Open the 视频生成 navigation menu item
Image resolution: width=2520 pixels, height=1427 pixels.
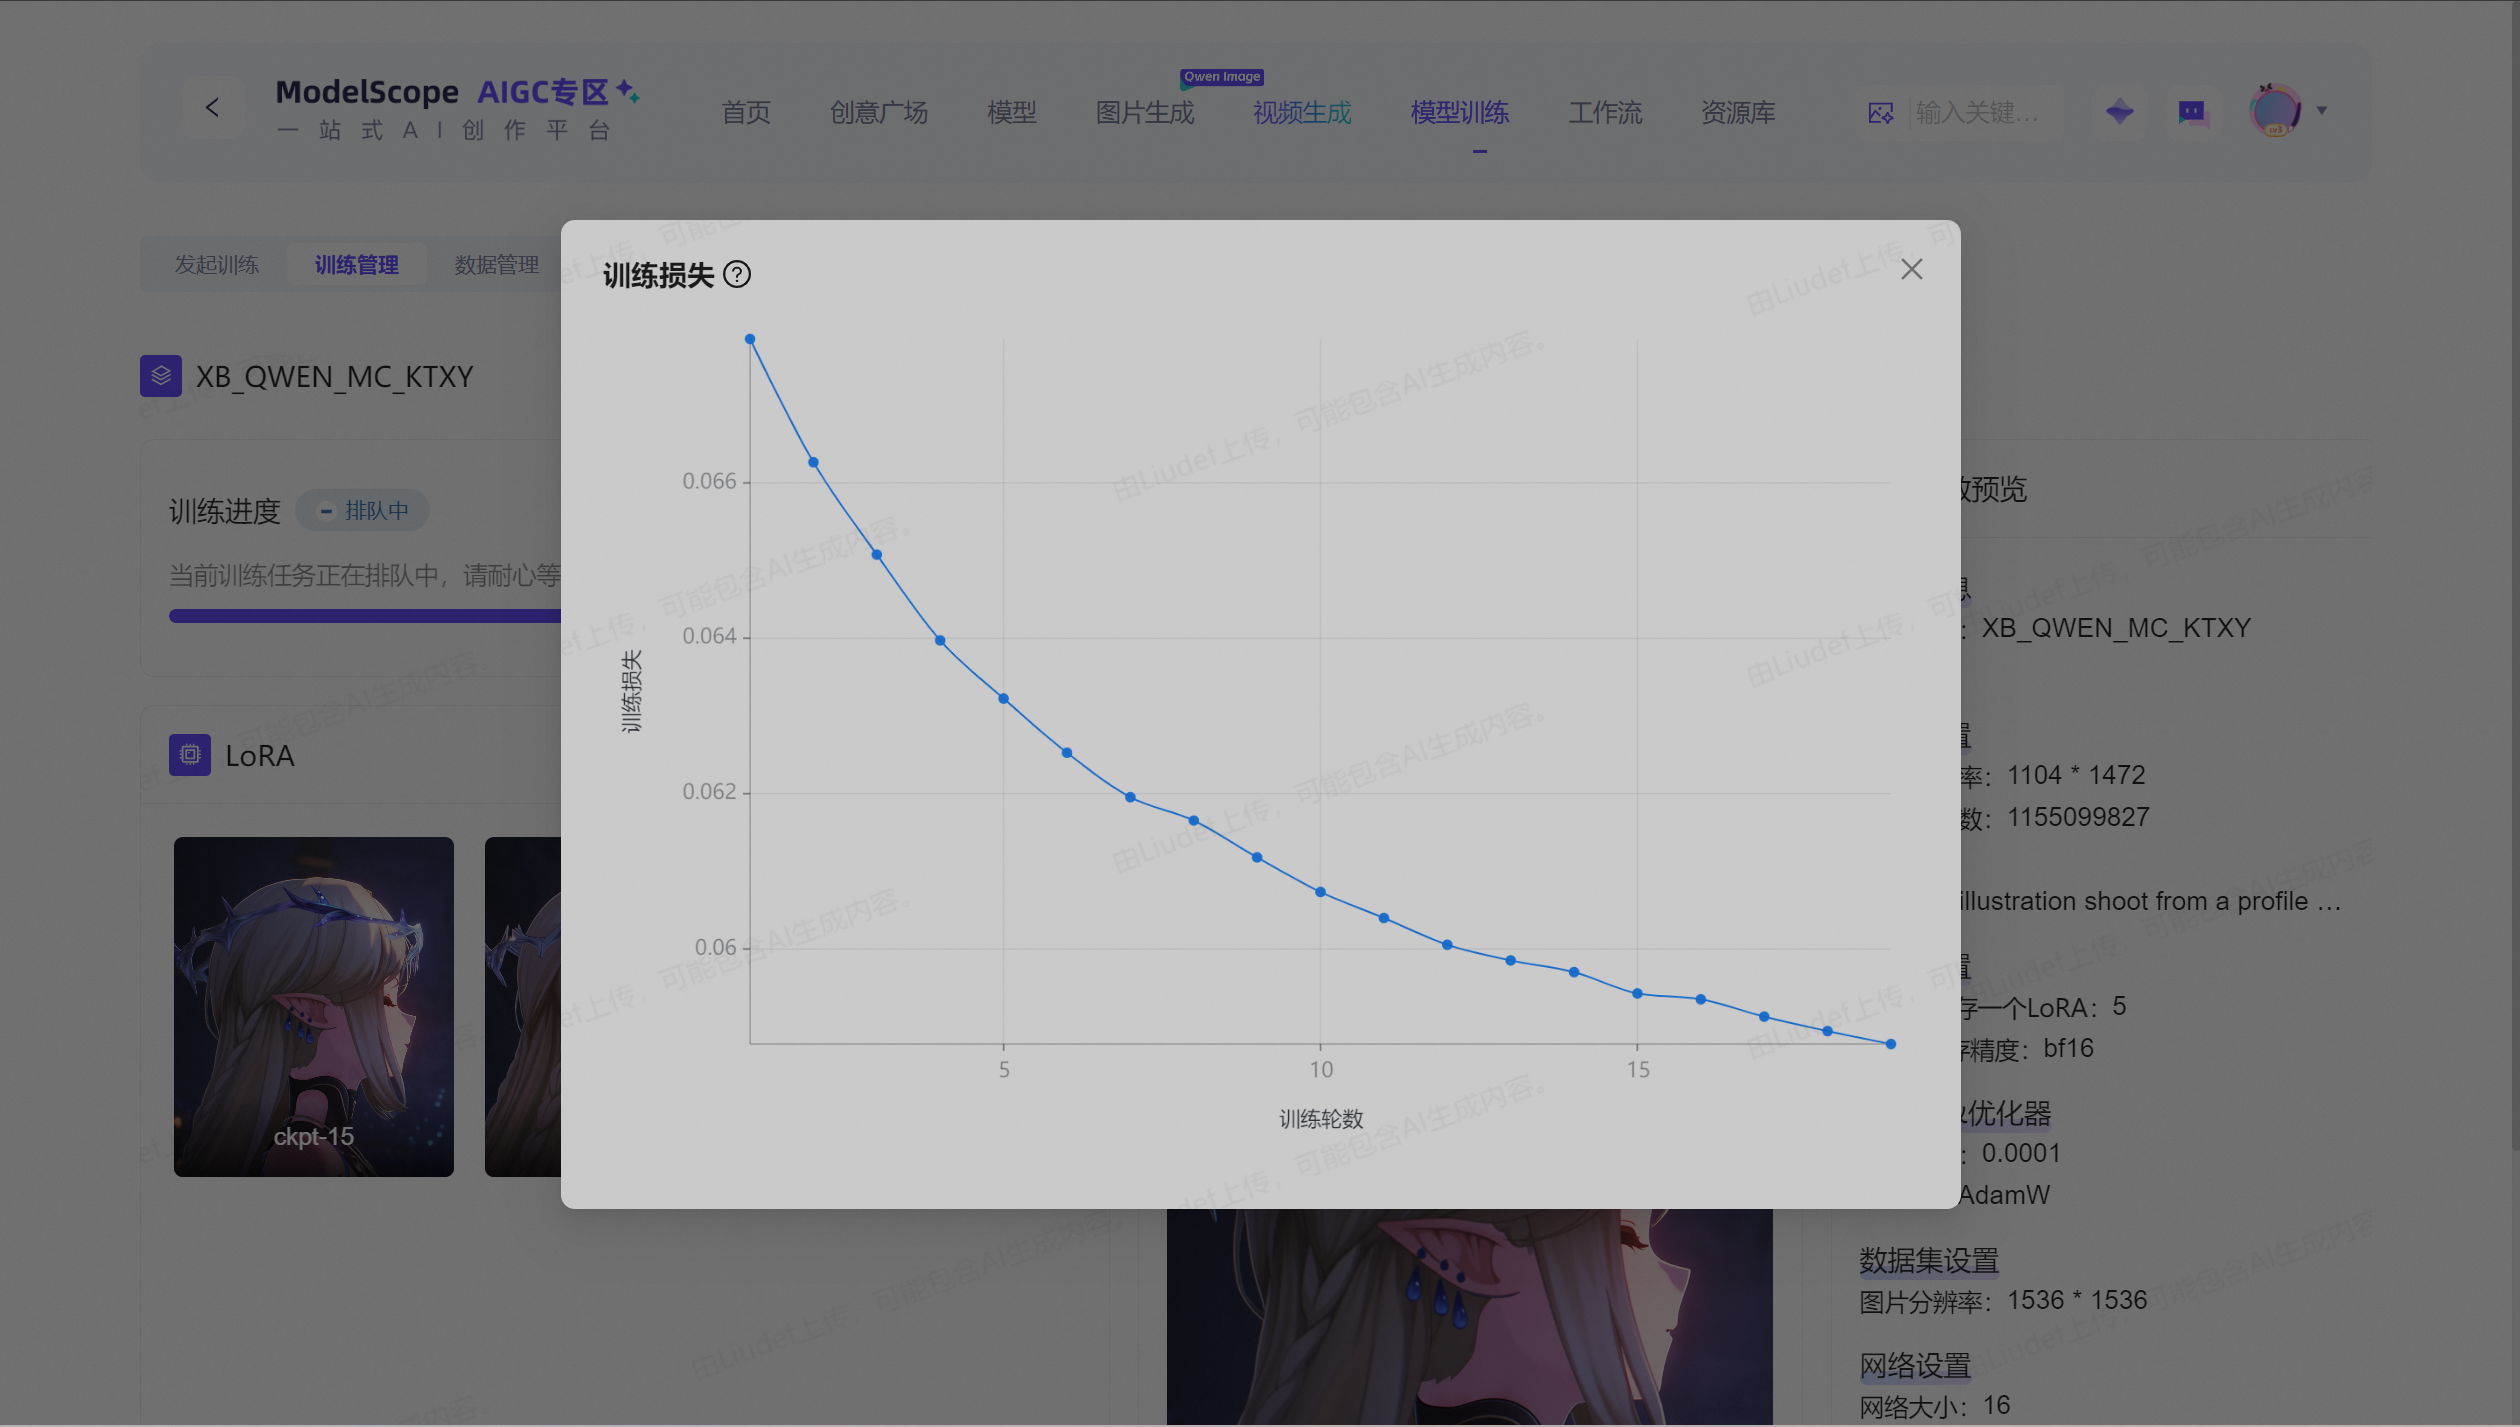click(1301, 113)
